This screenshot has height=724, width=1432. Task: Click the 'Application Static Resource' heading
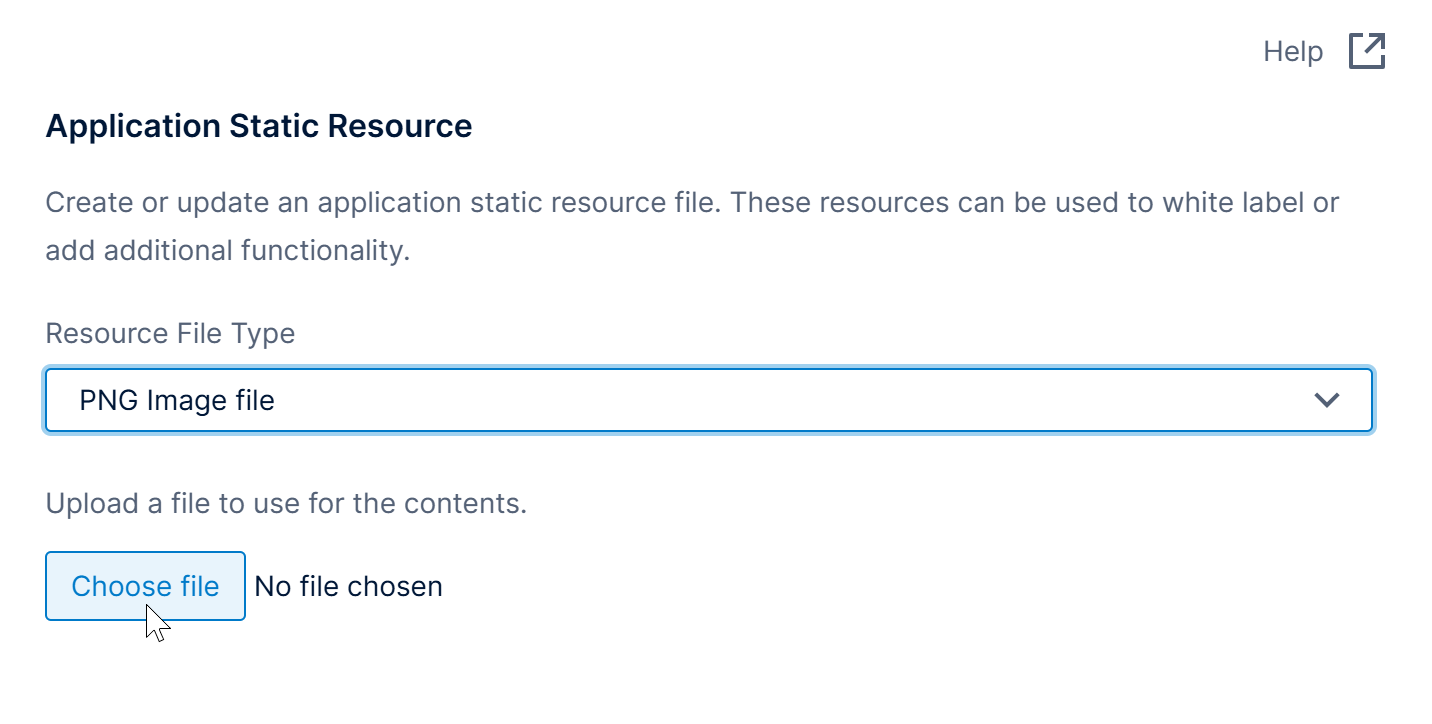click(x=259, y=126)
